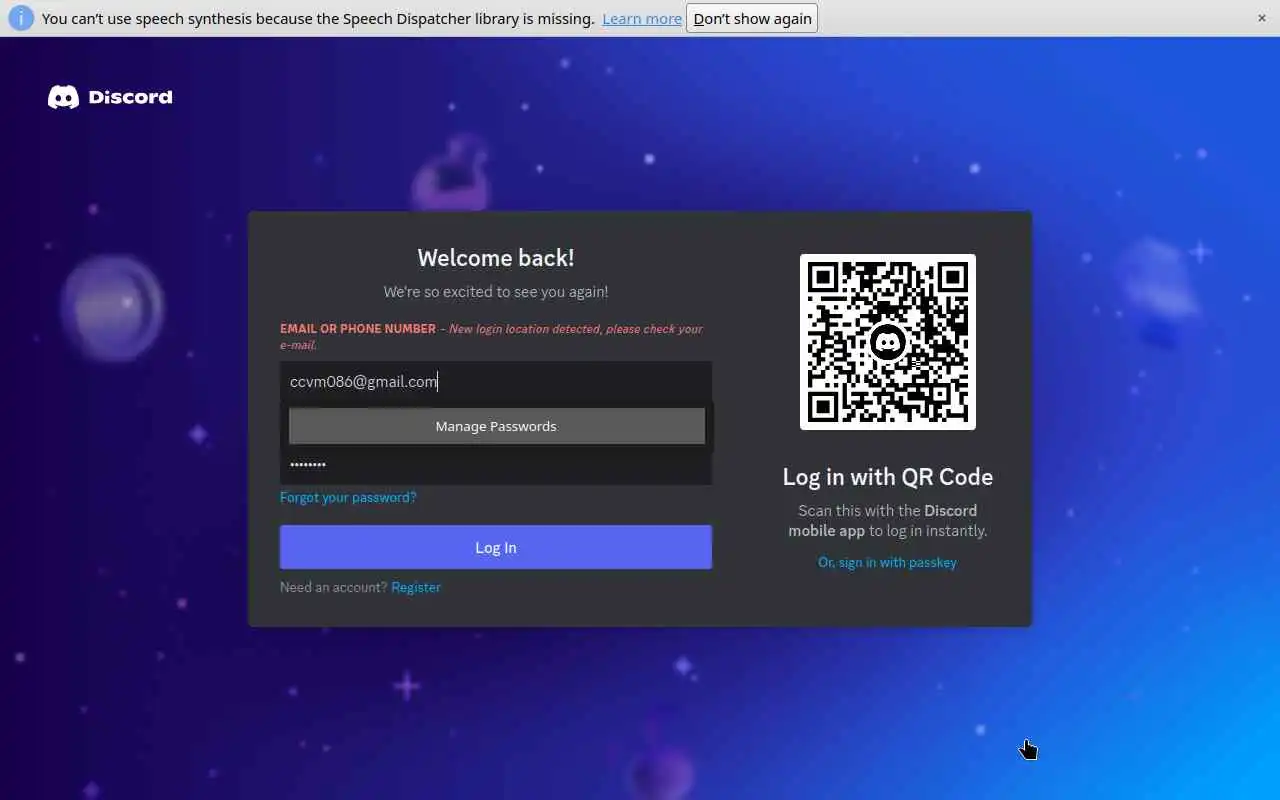Open the Register link
Viewport: 1280px width, 800px height.
coord(416,587)
